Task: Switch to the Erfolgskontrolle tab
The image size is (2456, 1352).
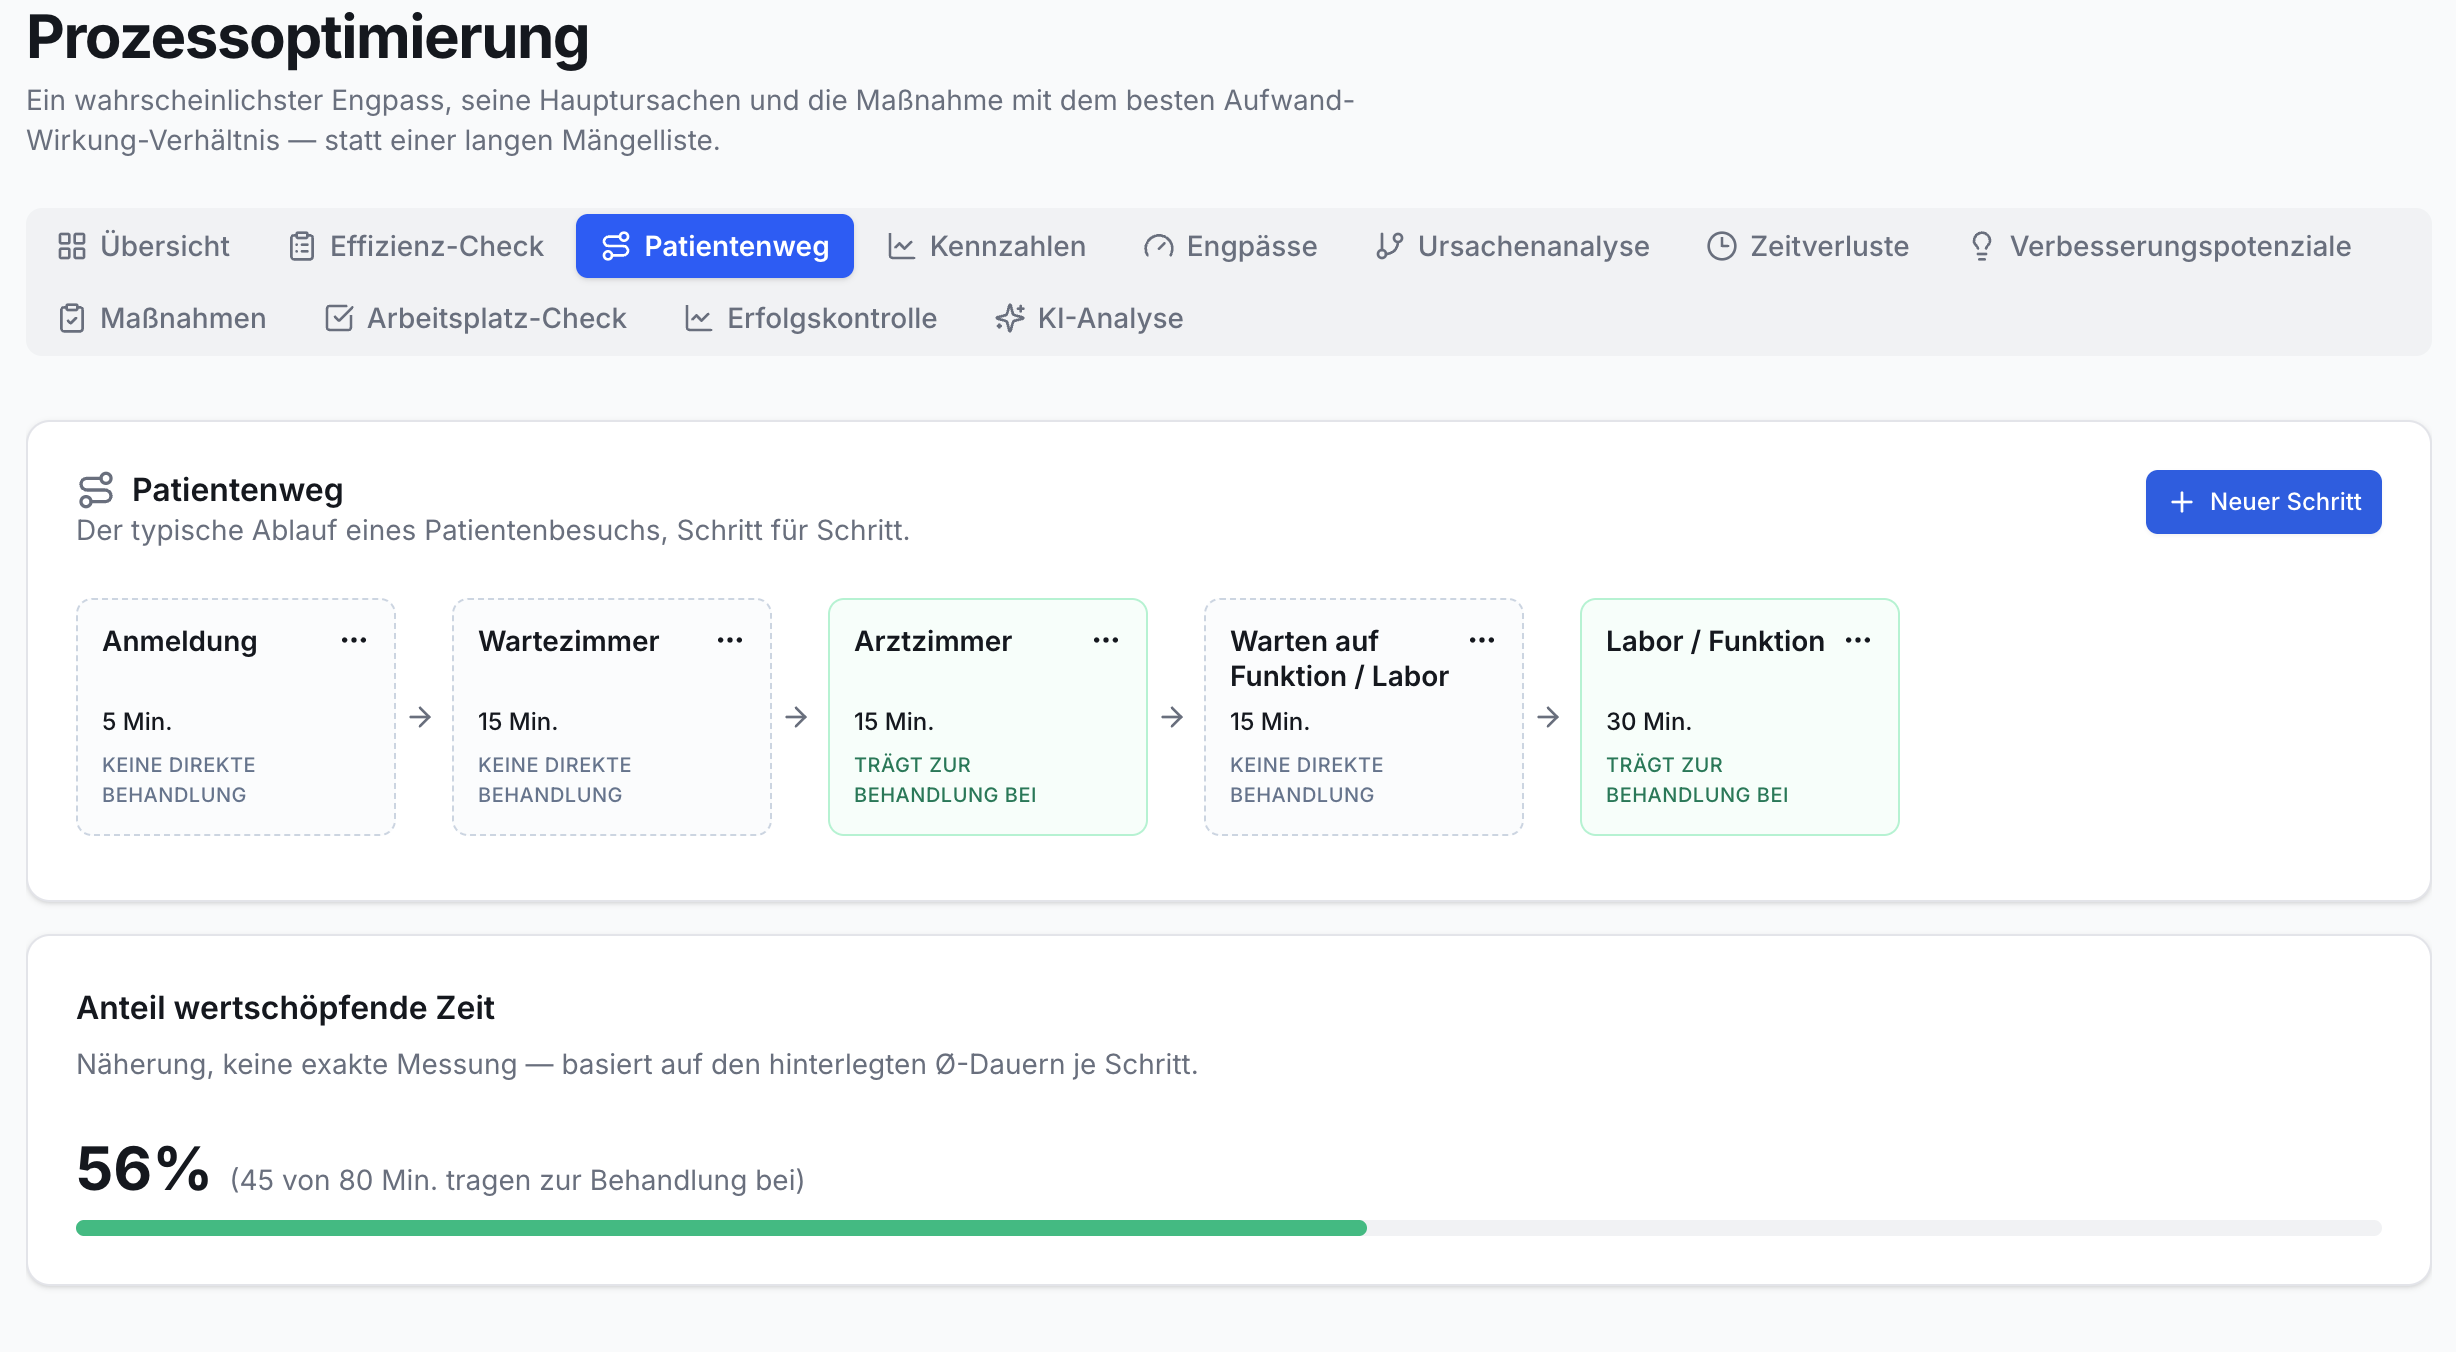Action: tap(810, 318)
